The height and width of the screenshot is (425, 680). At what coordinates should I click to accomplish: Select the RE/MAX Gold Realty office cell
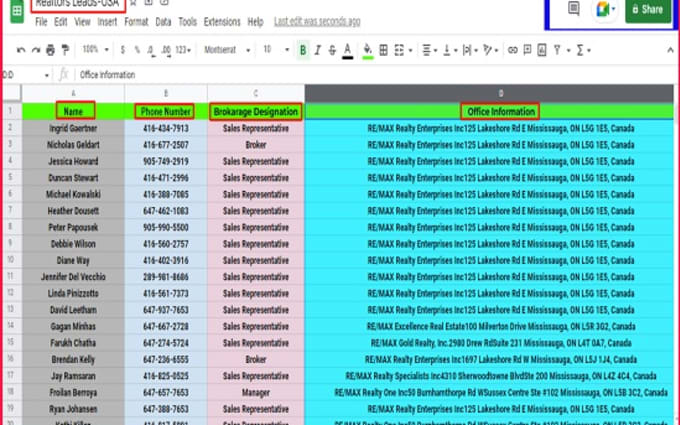tap(489, 343)
